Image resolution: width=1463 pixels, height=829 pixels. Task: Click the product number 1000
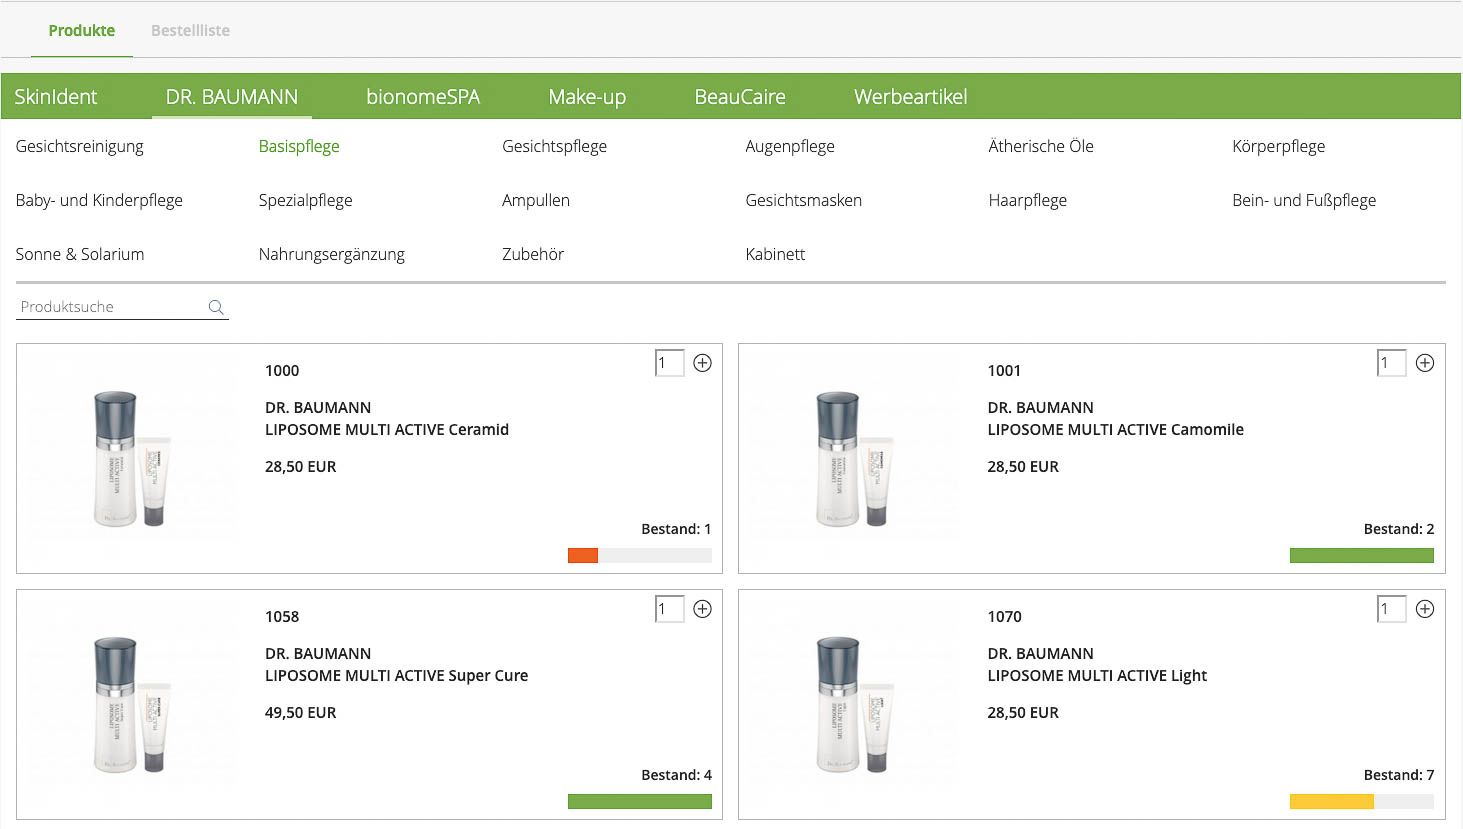pos(282,371)
